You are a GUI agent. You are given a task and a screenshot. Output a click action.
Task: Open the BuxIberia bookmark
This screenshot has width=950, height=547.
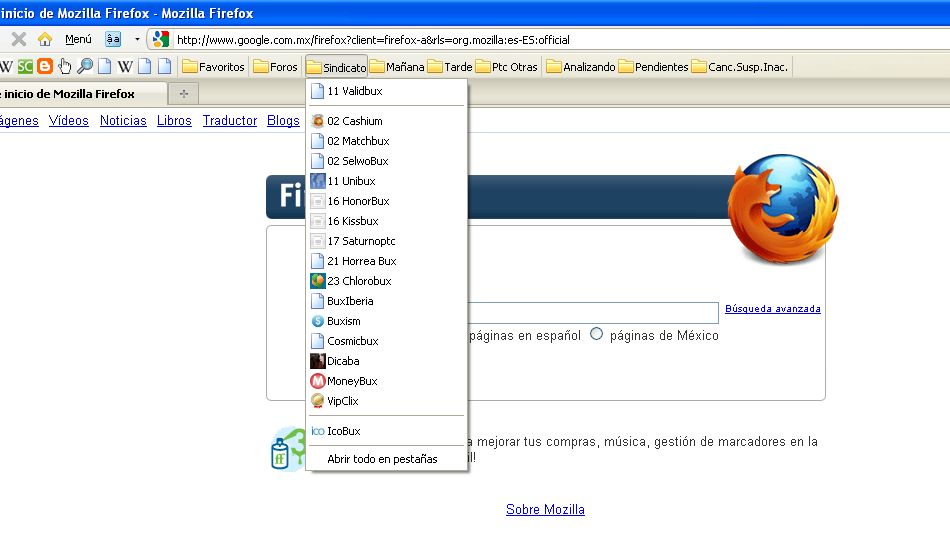point(387,301)
